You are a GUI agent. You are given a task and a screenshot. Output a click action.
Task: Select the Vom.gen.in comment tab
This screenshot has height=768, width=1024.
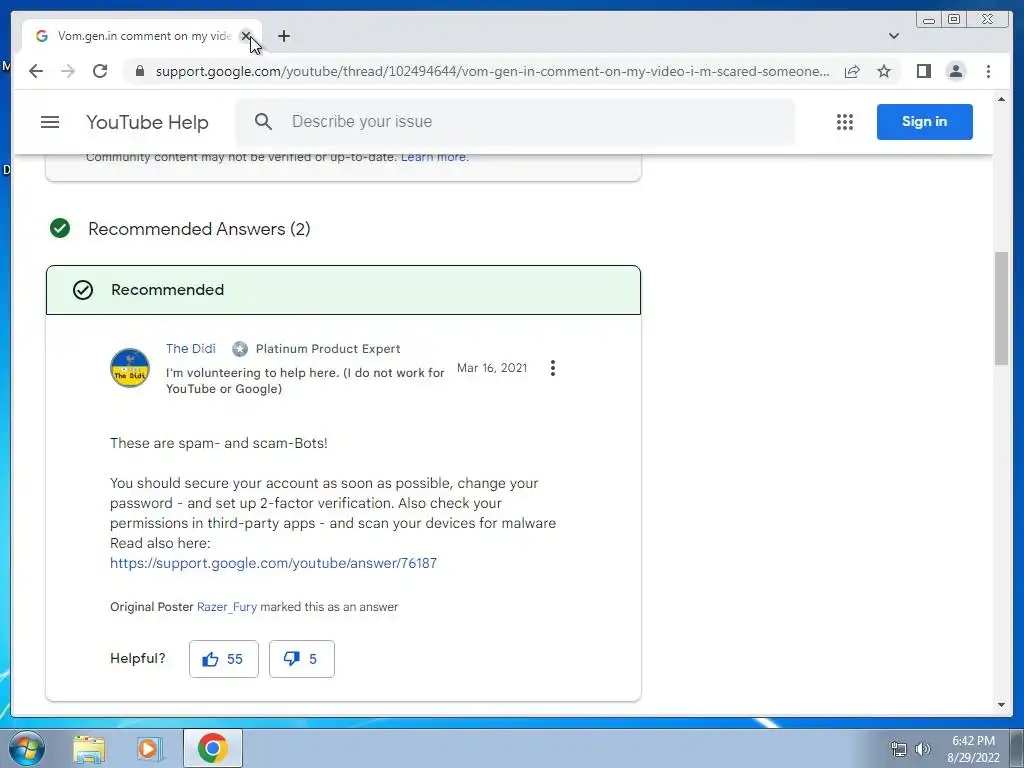pos(142,36)
